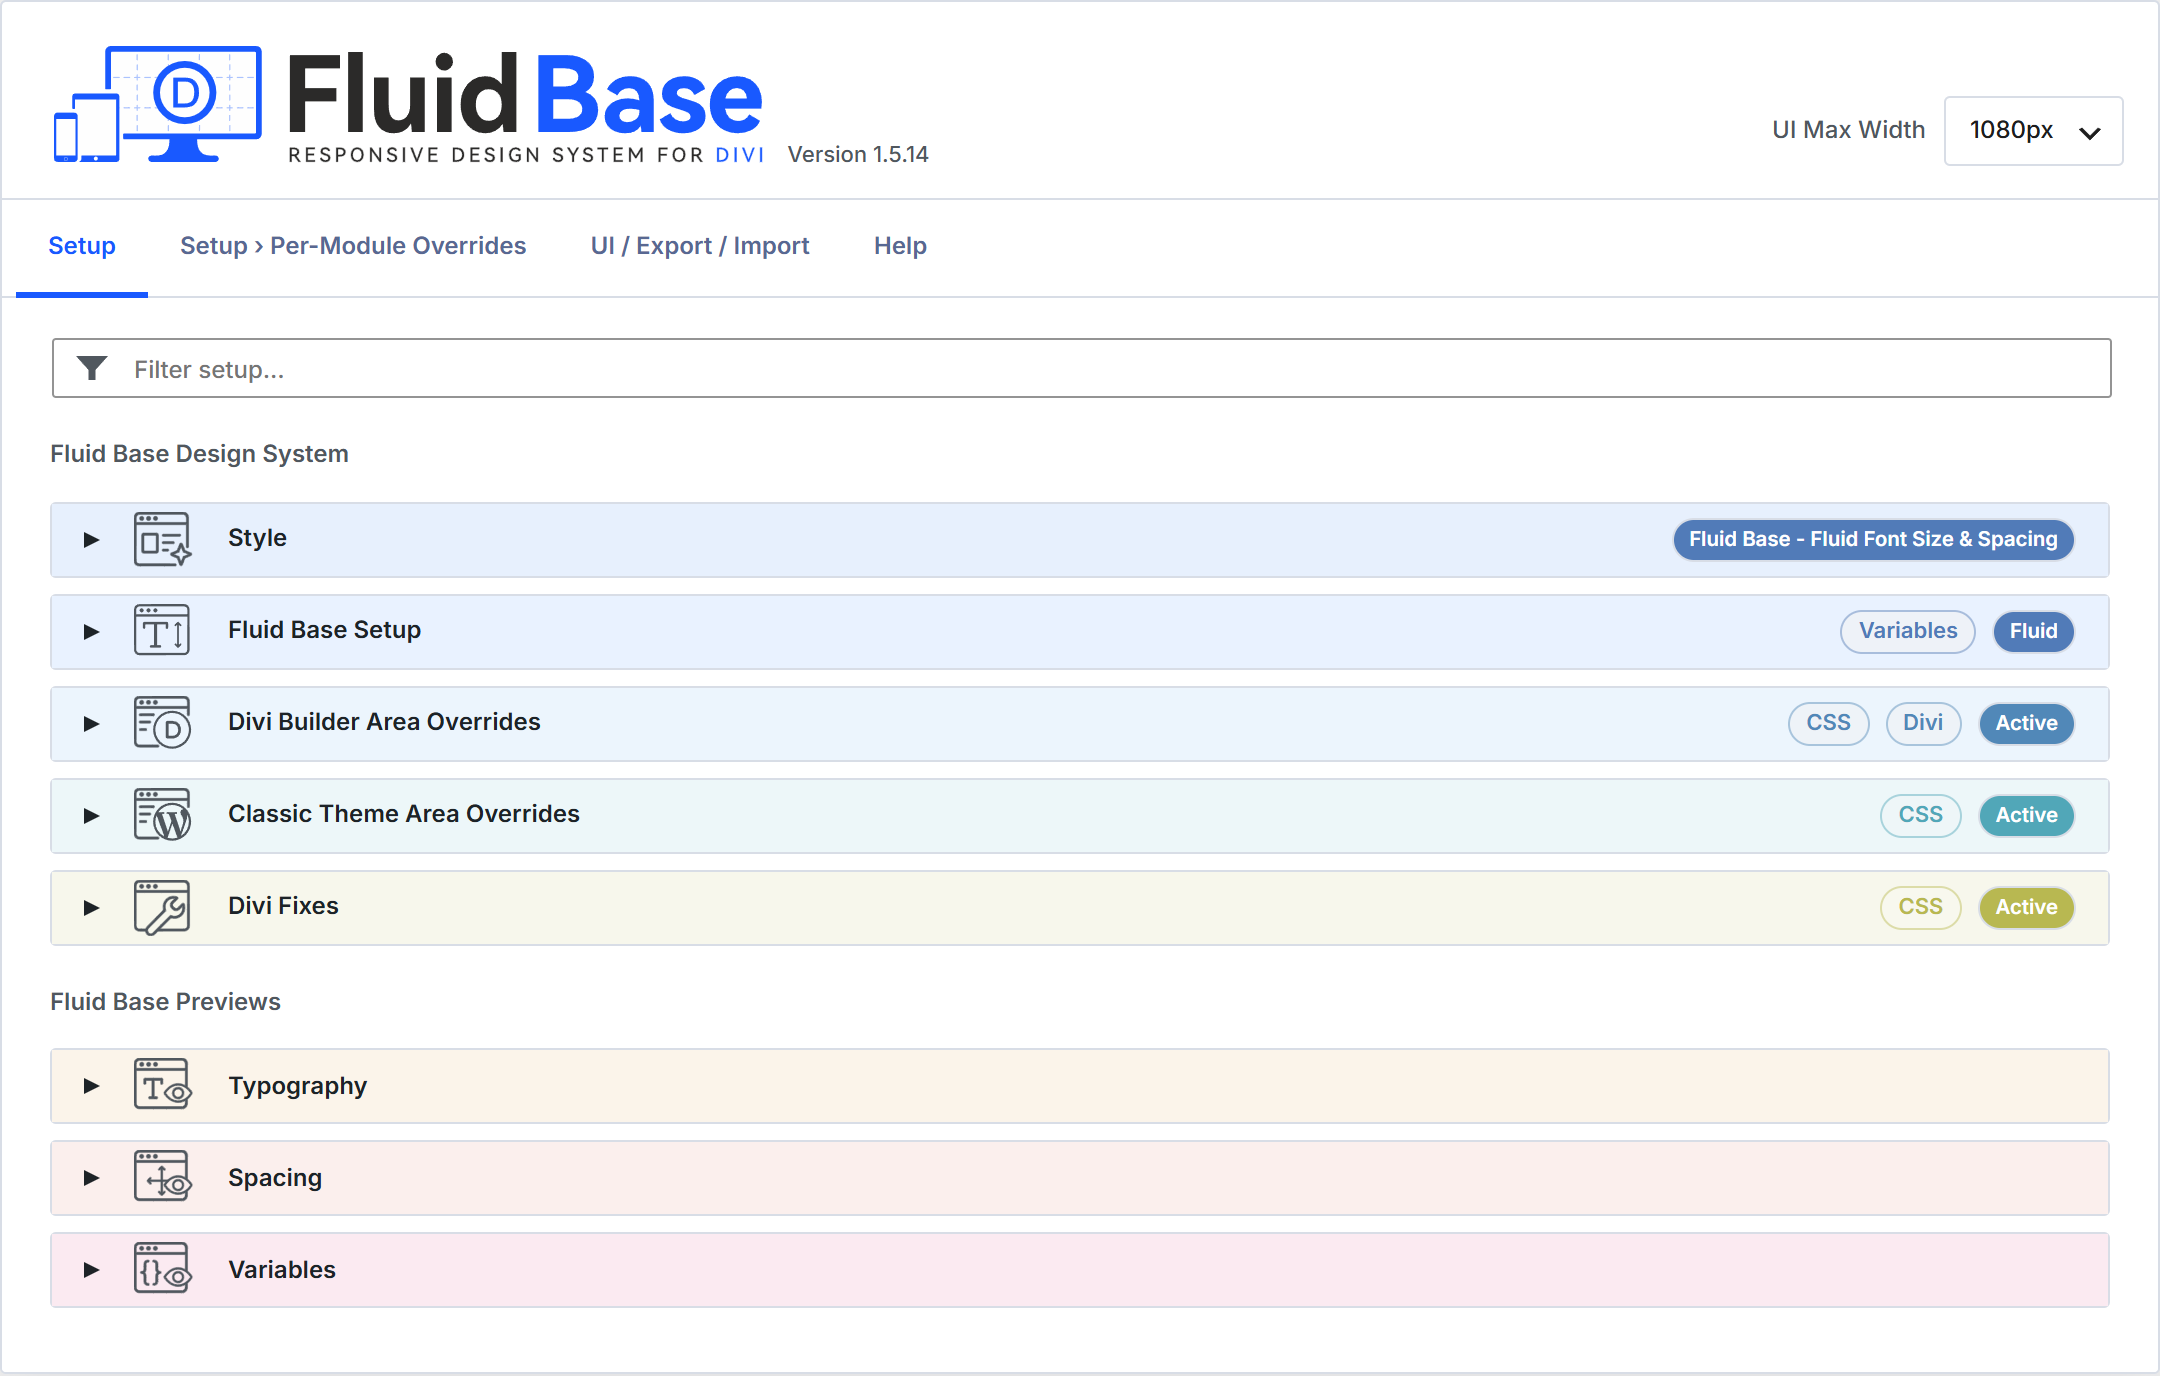Toggle Active badge for Classic Theme Overrides
The image size is (2160, 1376).
tap(2026, 816)
